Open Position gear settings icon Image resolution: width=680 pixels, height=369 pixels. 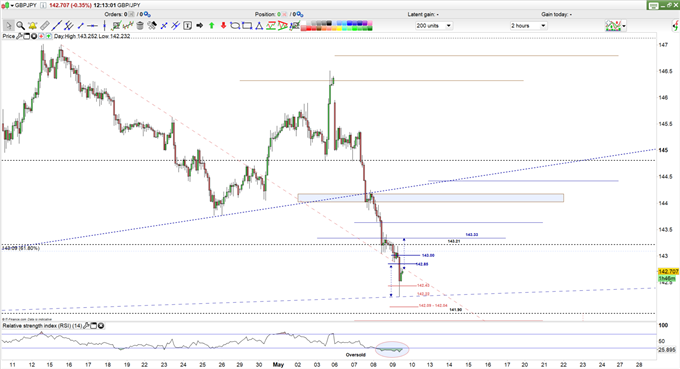click(300, 14)
